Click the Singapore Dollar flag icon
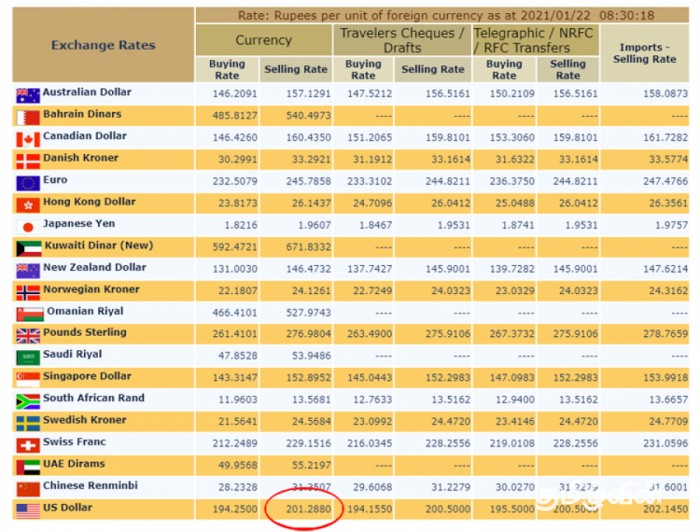The width and height of the screenshot is (700, 532). point(27,379)
